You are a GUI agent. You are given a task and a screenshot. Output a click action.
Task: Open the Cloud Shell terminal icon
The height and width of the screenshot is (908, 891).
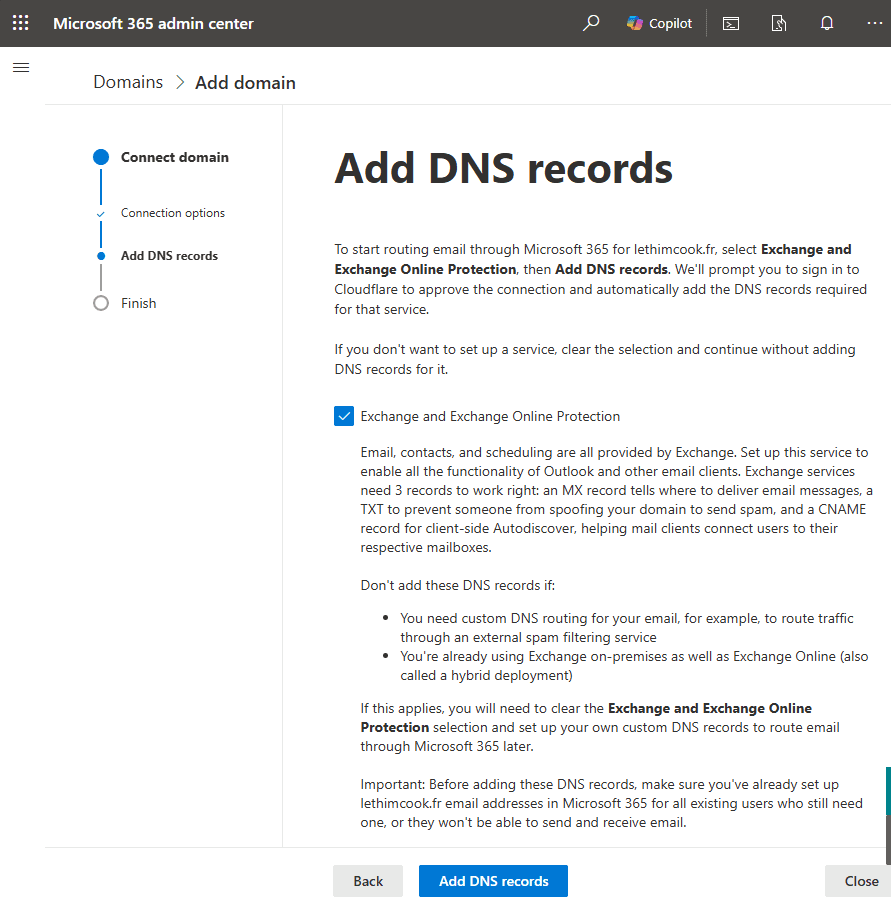[x=731, y=23]
